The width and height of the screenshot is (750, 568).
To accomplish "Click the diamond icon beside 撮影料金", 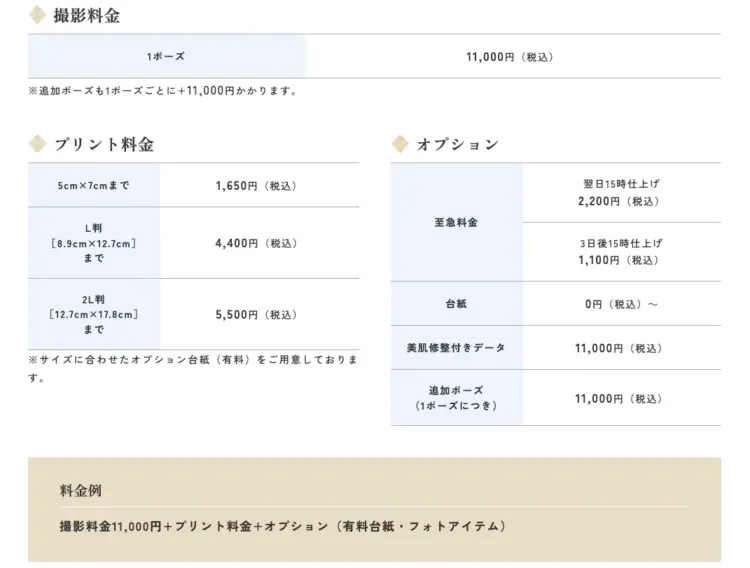I will 37,15.
